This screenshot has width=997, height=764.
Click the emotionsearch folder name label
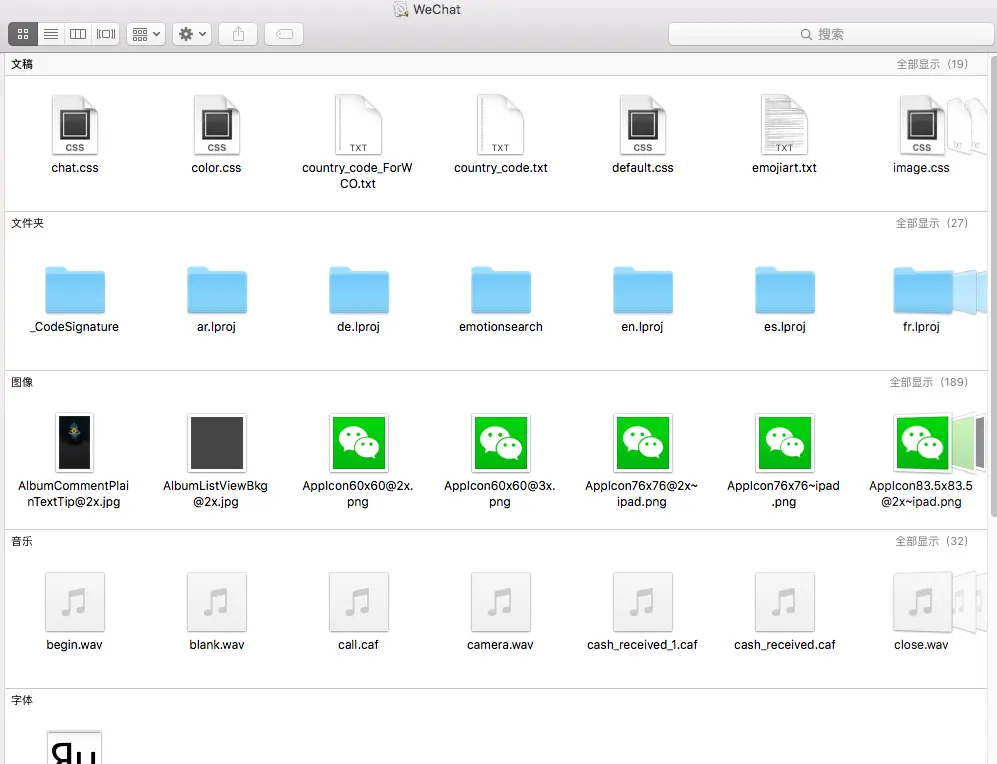pos(500,327)
